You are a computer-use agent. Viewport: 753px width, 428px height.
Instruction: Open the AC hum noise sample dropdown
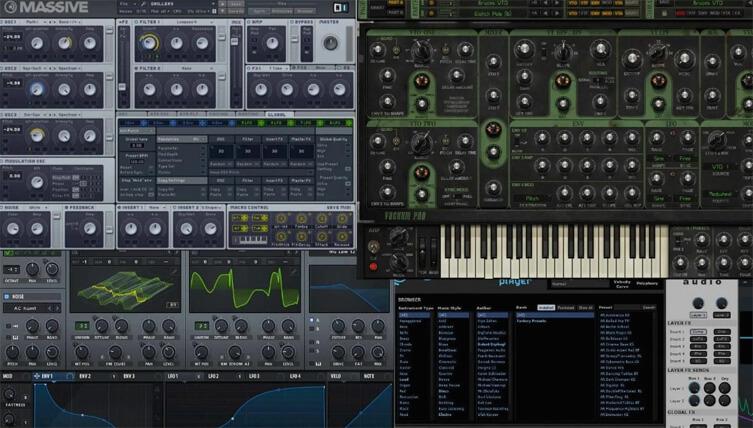(x=30, y=309)
